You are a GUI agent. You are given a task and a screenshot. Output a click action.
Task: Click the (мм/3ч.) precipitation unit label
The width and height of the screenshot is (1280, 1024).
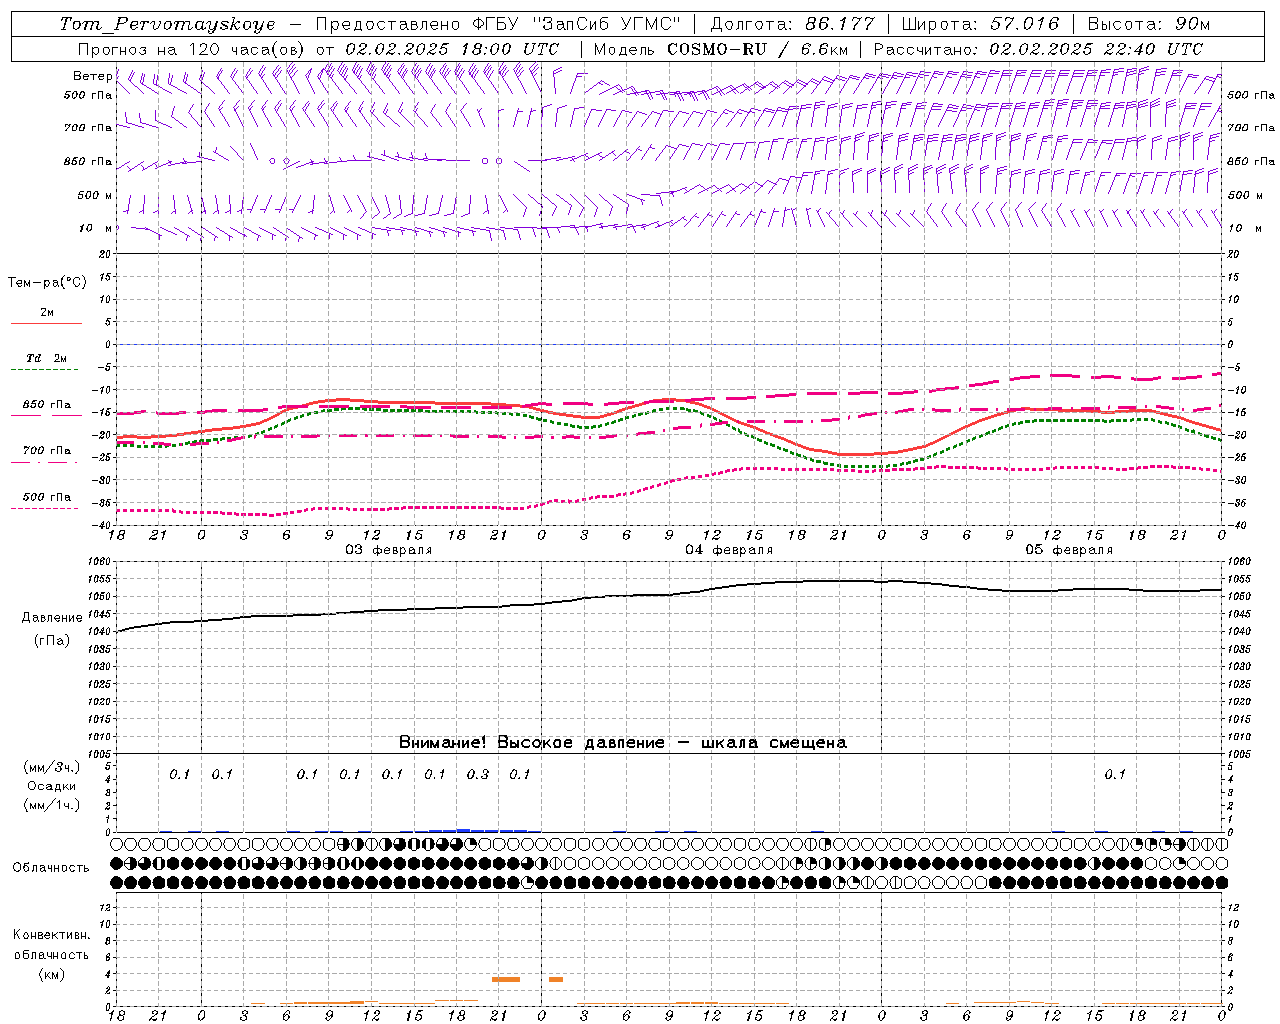tap(52, 767)
